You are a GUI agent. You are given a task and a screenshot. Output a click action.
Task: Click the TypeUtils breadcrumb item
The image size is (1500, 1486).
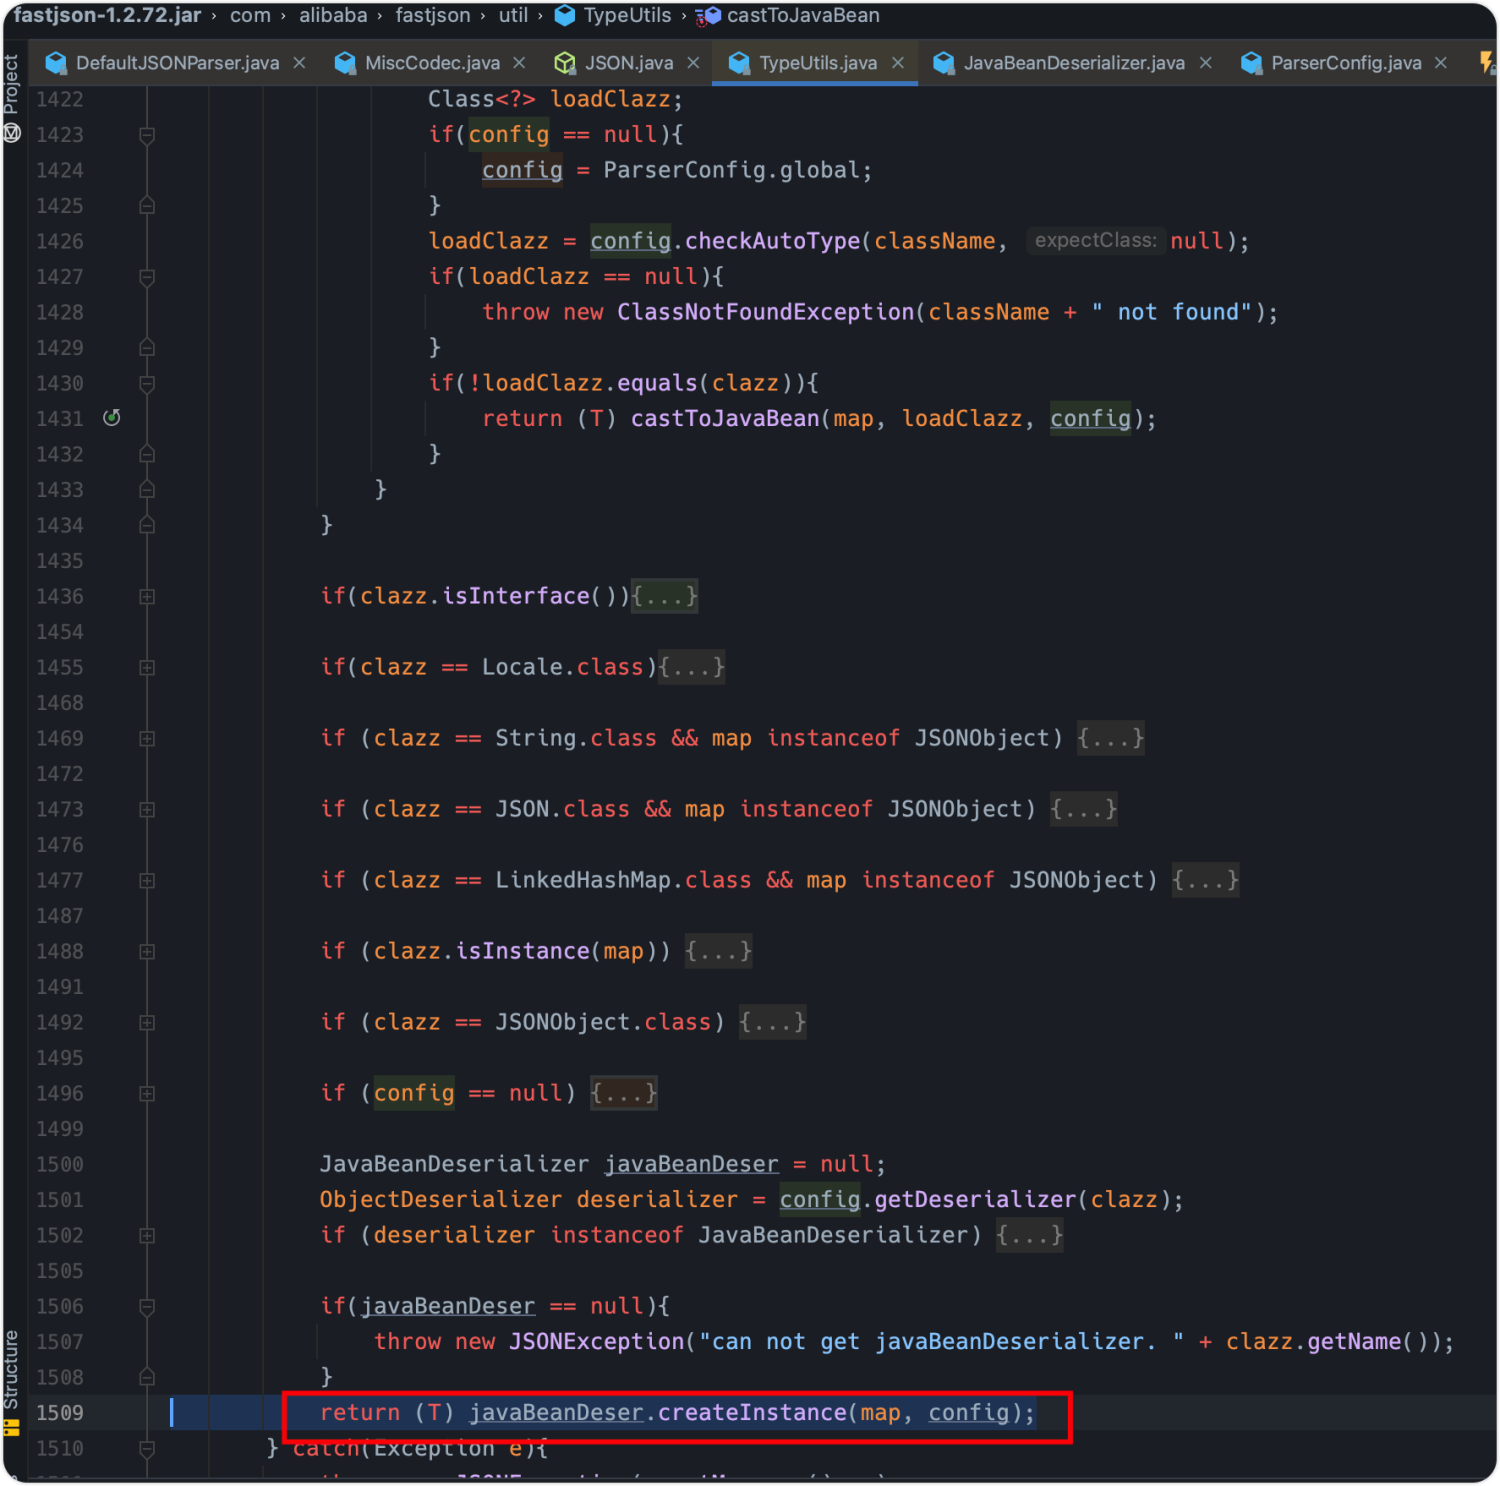[627, 15]
